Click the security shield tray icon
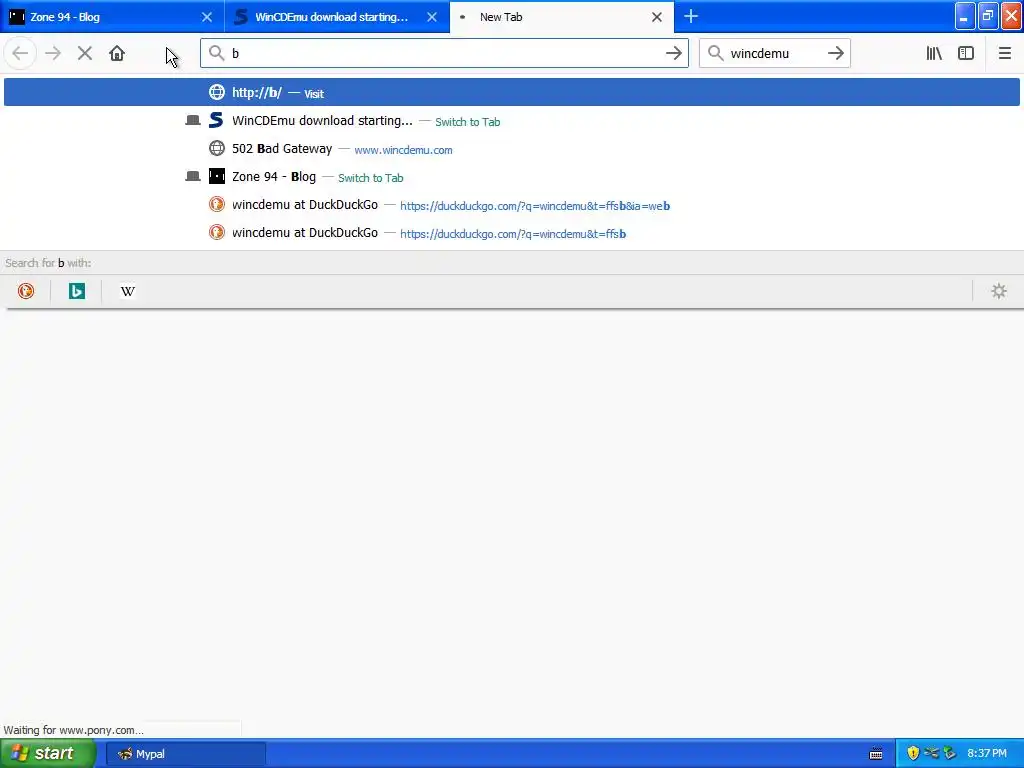This screenshot has height=768, width=1024. [x=913, y=754]
